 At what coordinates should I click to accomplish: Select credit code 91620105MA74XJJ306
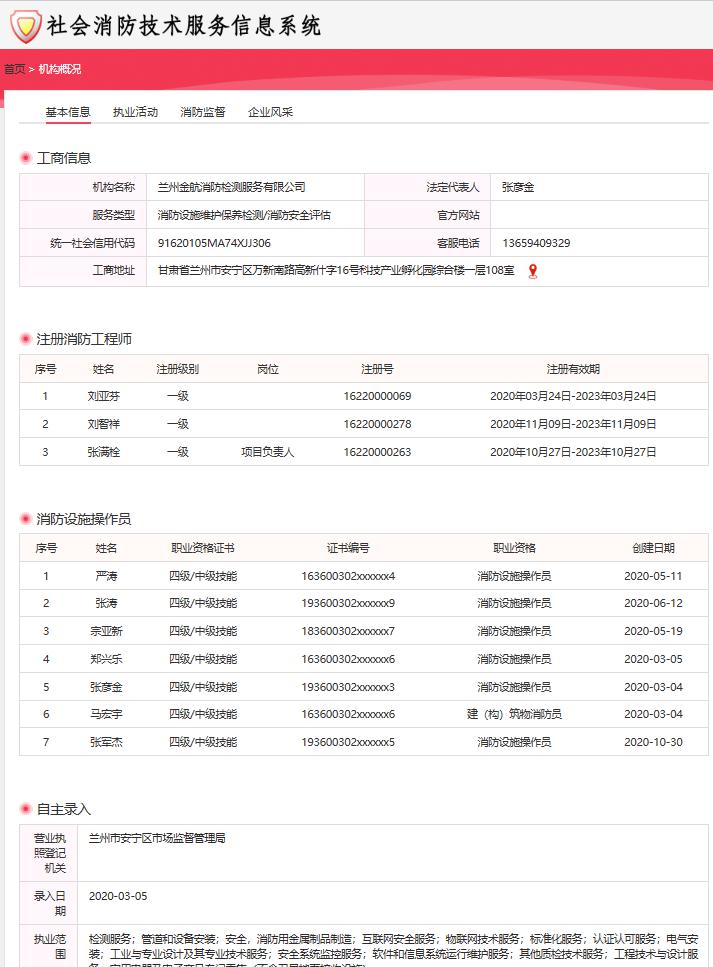214,243
